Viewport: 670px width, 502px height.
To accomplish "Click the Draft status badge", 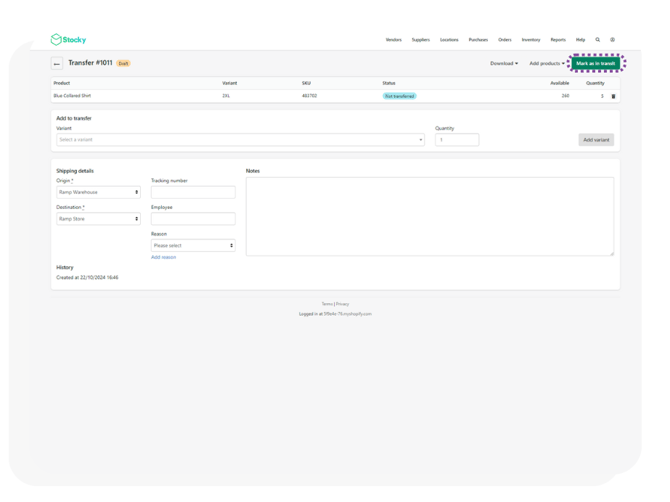I will coord(123,63).
